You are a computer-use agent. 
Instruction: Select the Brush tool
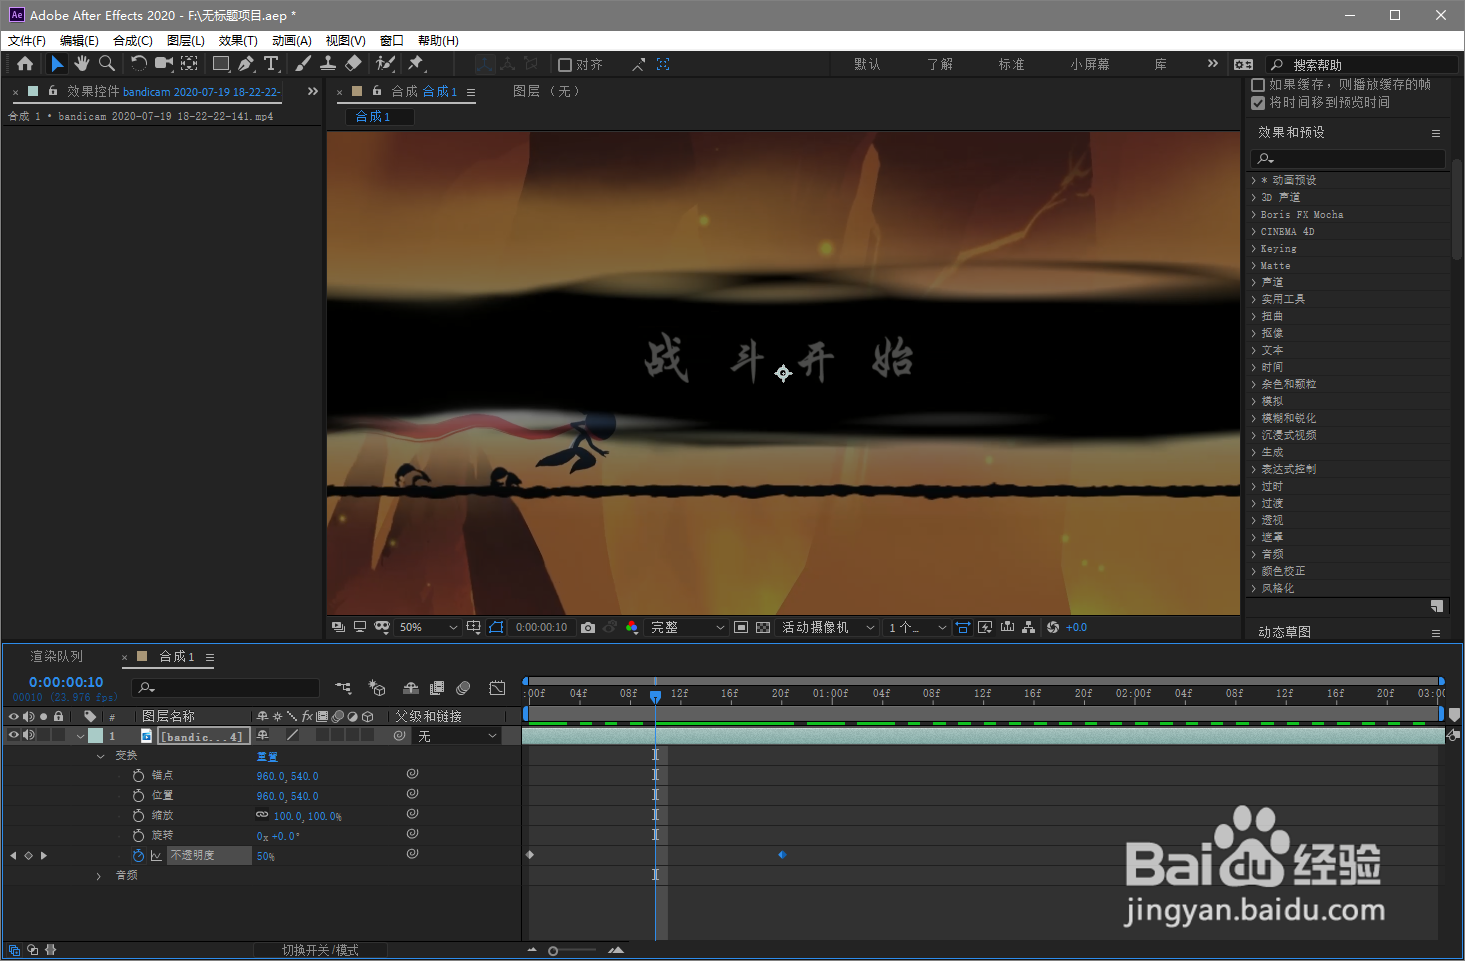coord(303,64)
